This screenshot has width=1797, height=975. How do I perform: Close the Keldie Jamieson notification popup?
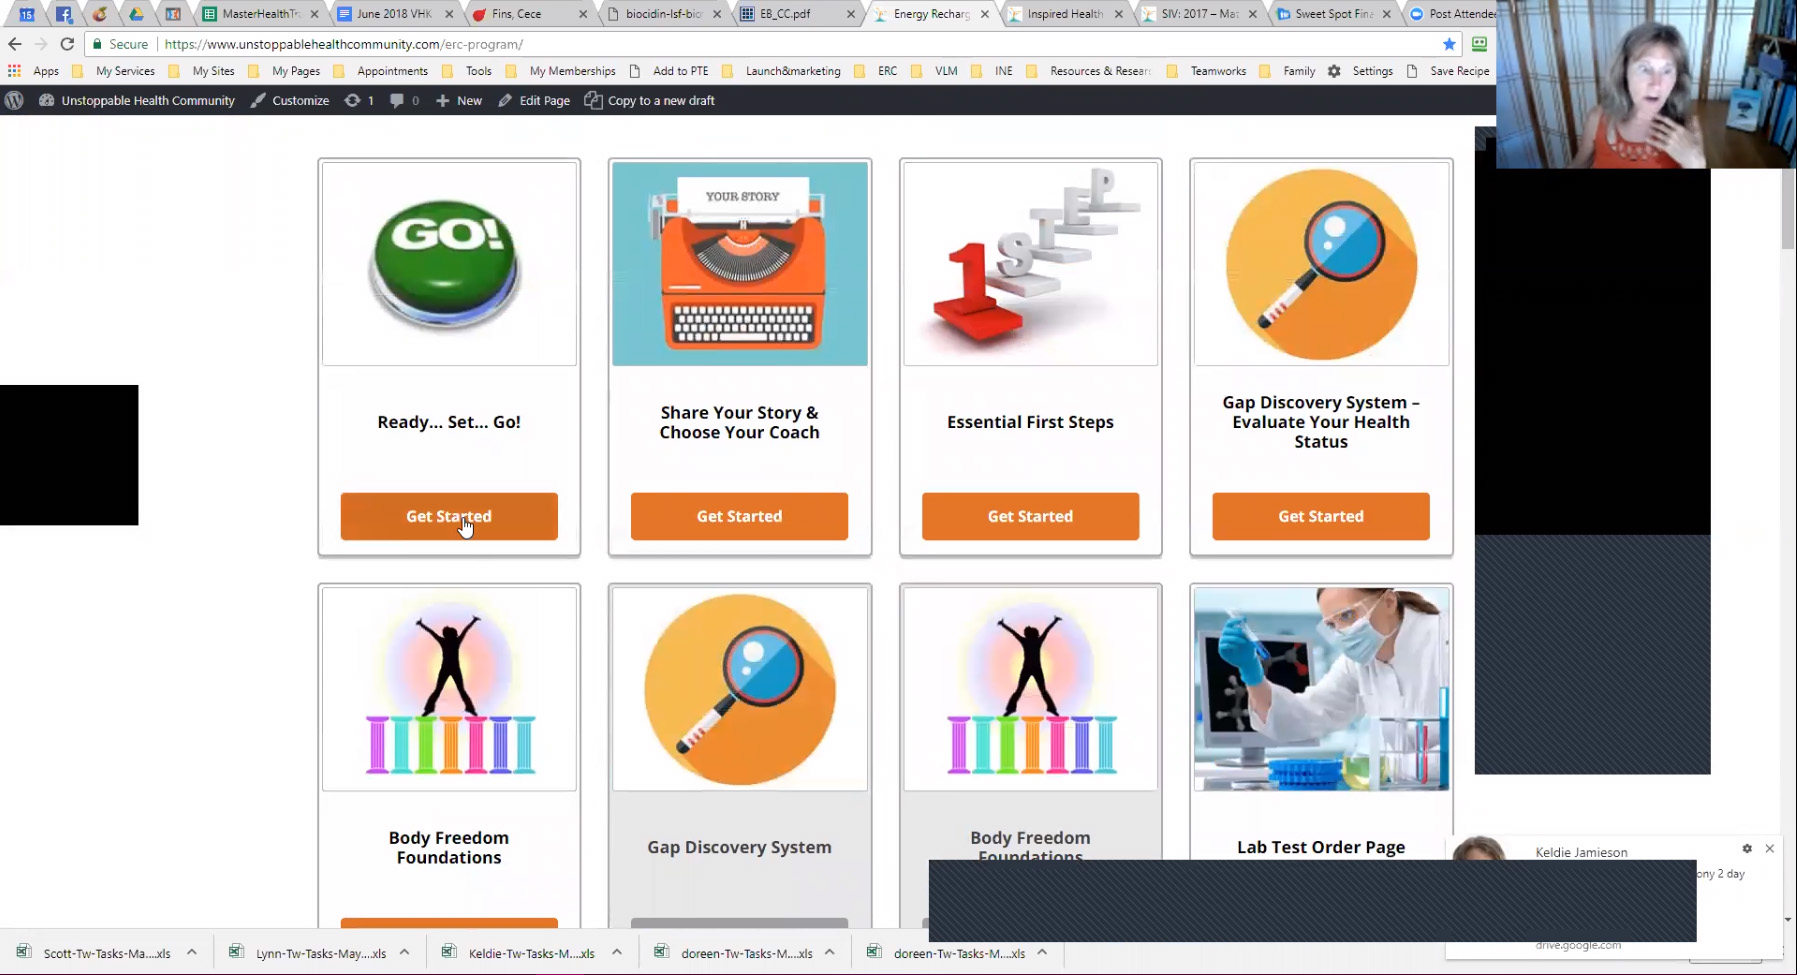click(x=1770, y=849)
